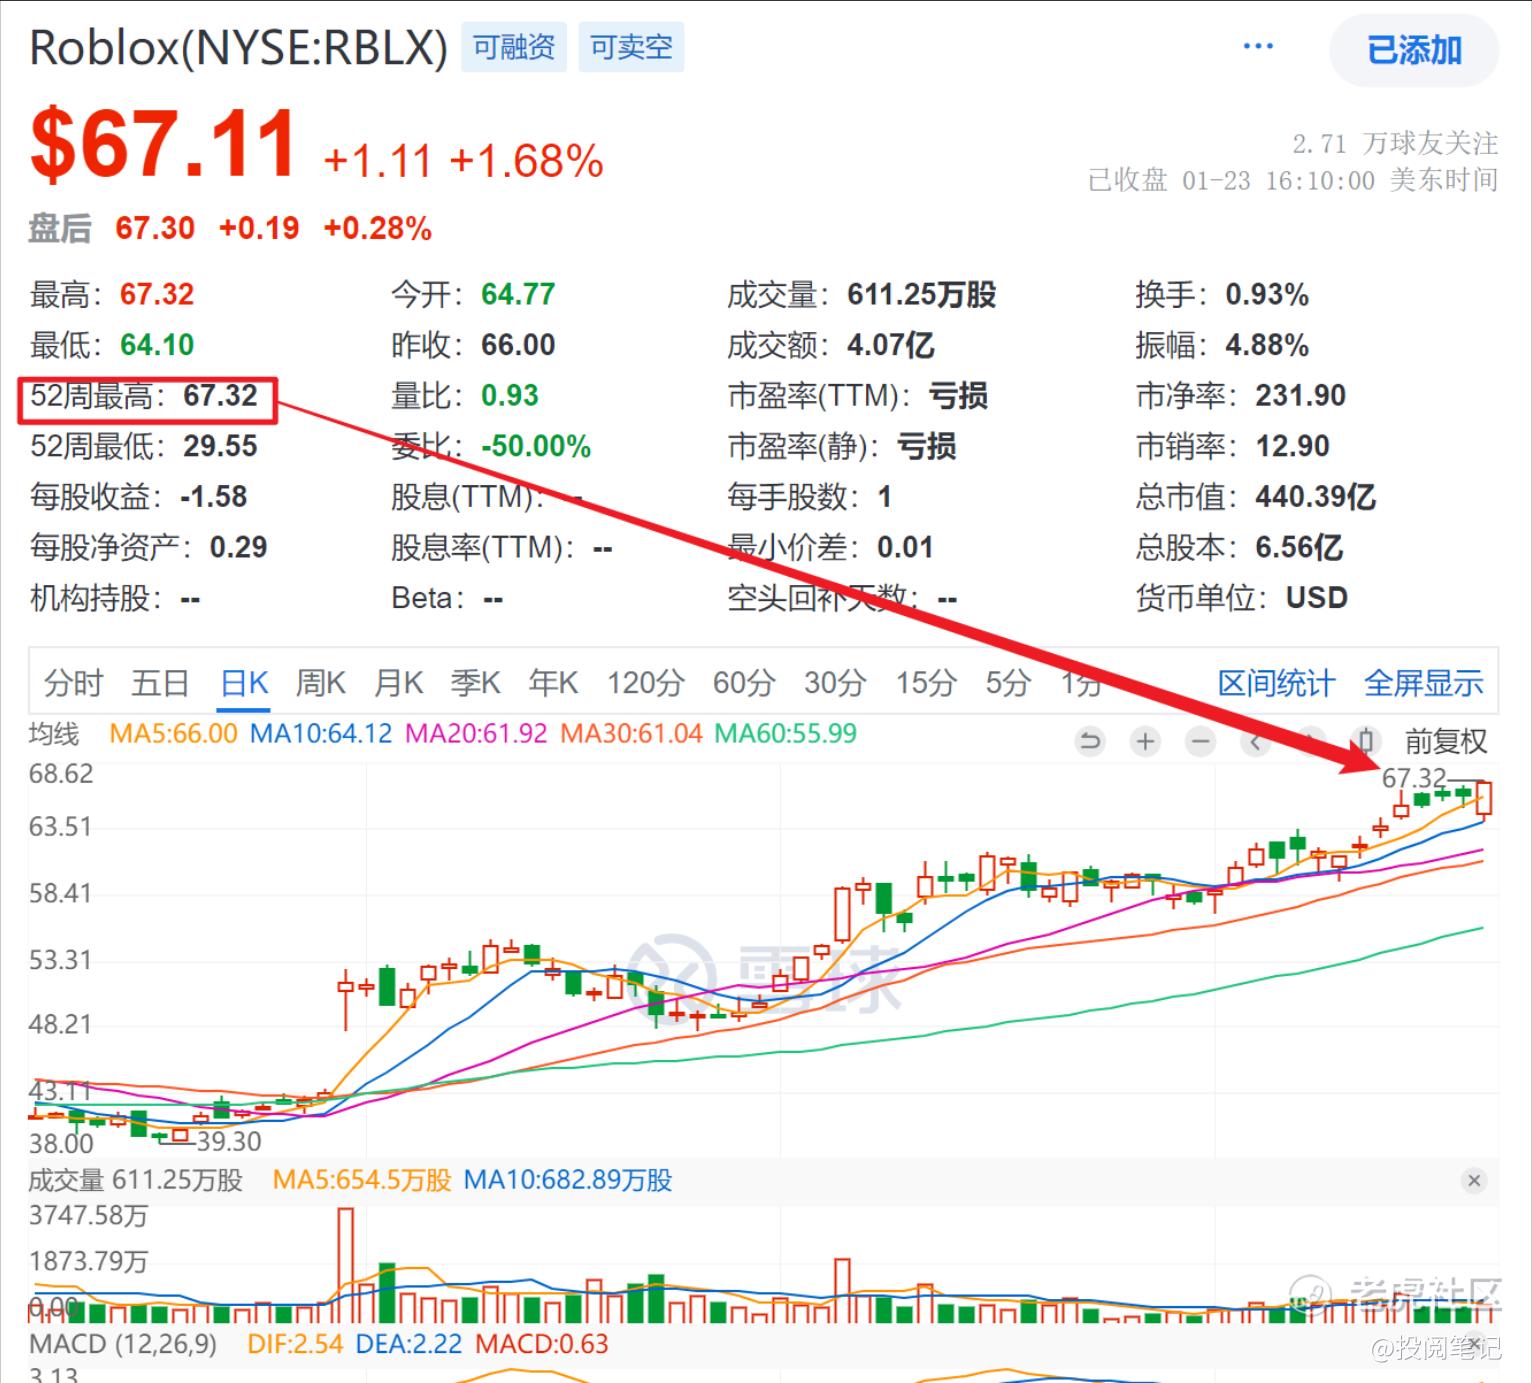Select the 月K monthly candlestick tab
The height and width of the screenshot is (1383, 1532).
[398, 683]
